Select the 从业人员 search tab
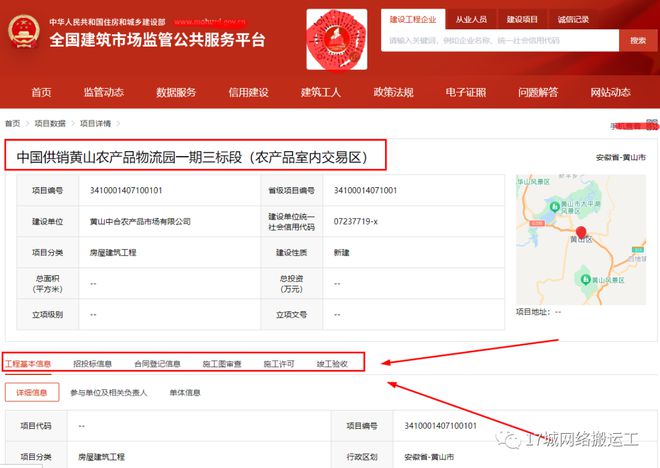This screenshot has width=660, height=468. point(471,19)
